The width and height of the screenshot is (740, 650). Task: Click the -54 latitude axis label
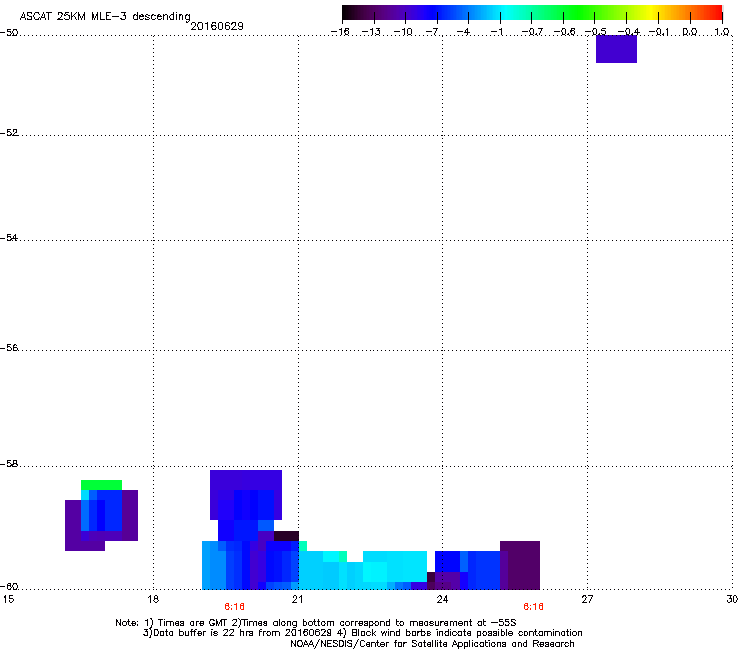[x=9, y=237]
